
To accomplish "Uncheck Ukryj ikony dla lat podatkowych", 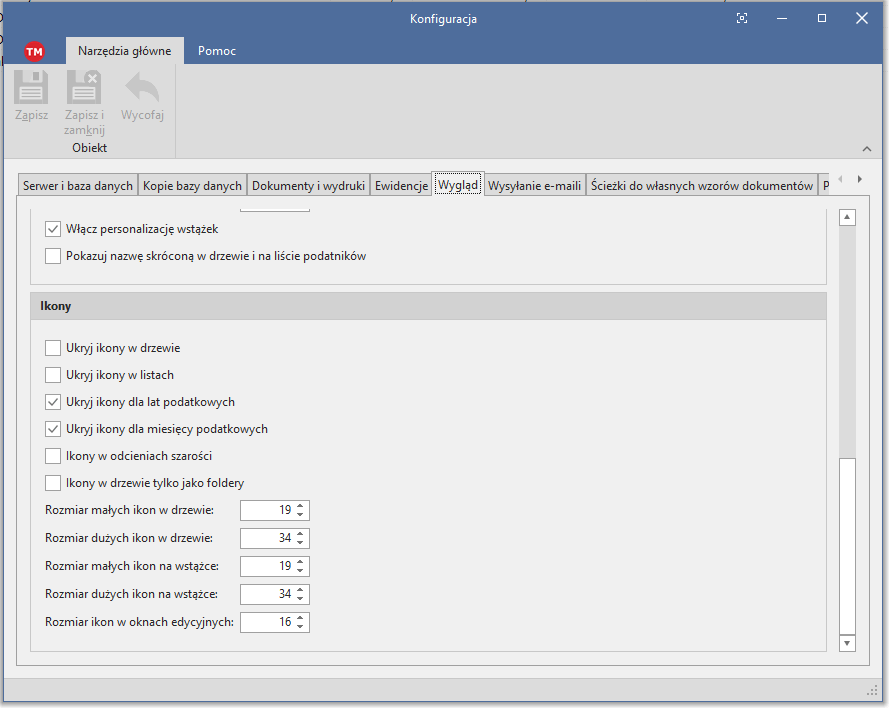I will point(53,402).
